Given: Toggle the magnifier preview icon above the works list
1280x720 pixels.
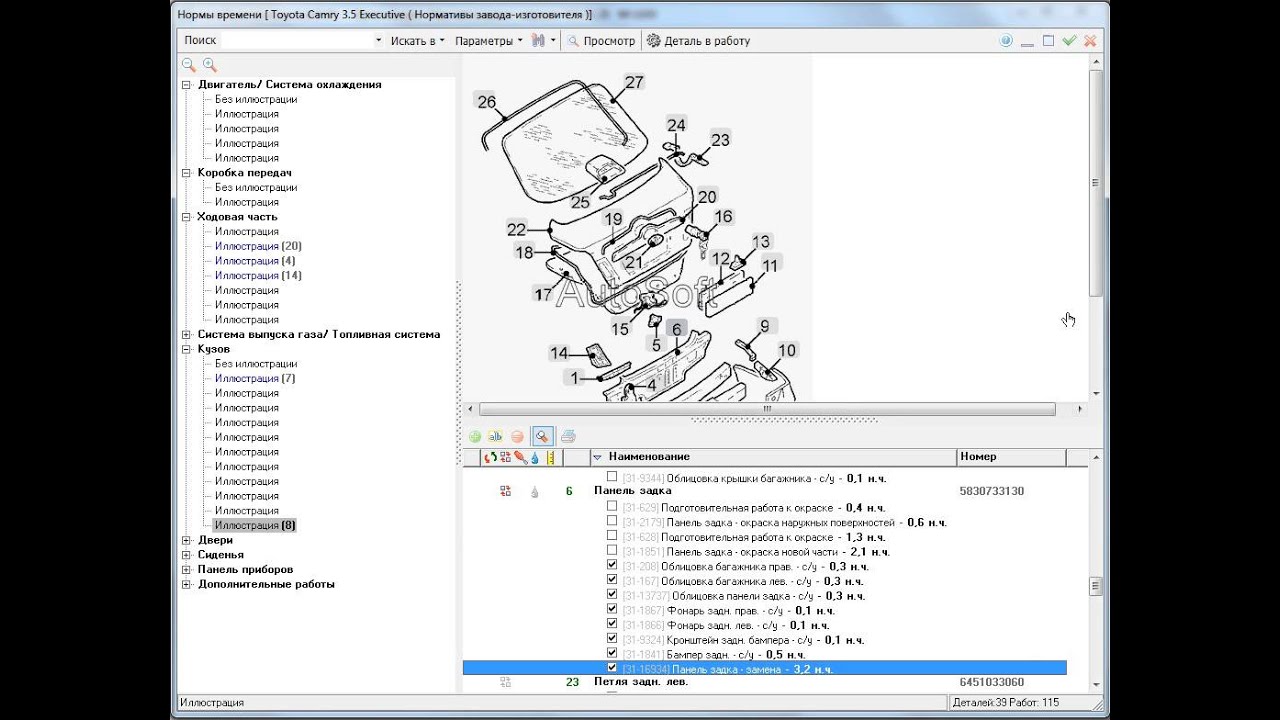Looking at the screenshot, I should (x=542, y=436).
